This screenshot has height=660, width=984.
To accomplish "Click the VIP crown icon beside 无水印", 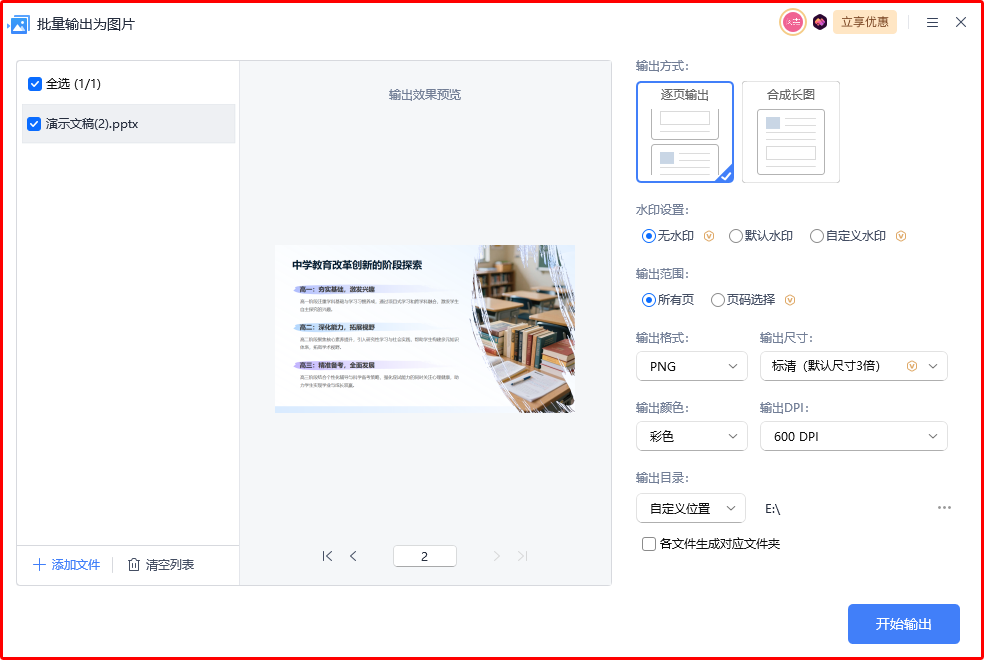I will [709, 235].
